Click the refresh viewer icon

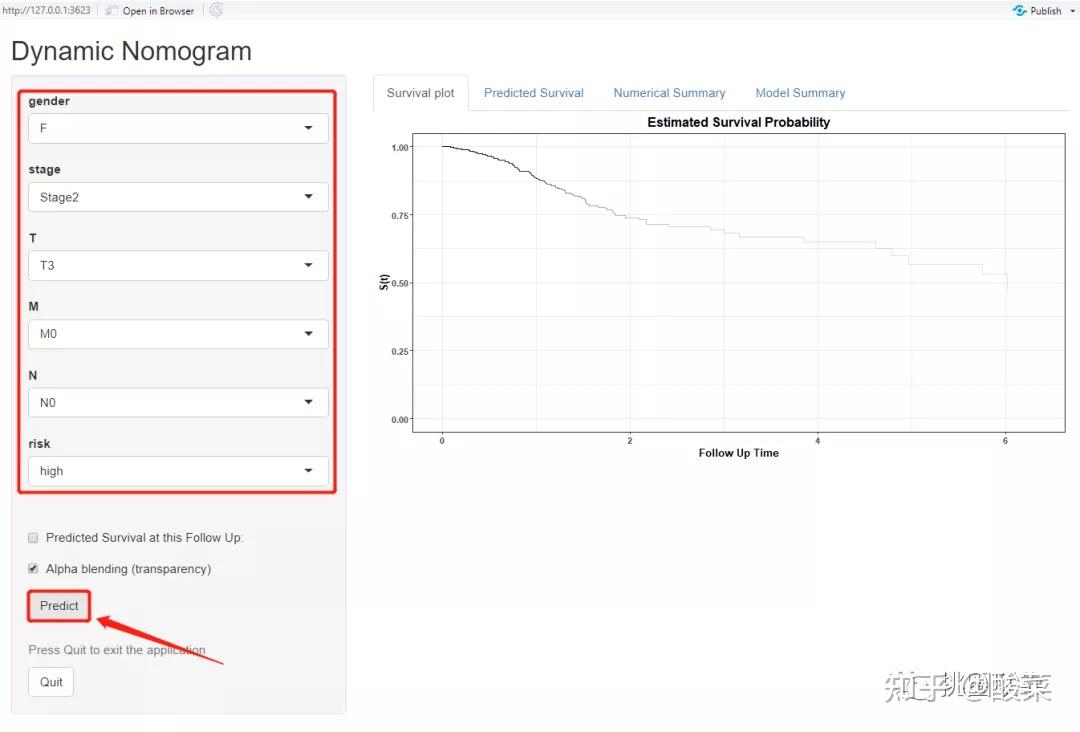[x=216, y=10]
